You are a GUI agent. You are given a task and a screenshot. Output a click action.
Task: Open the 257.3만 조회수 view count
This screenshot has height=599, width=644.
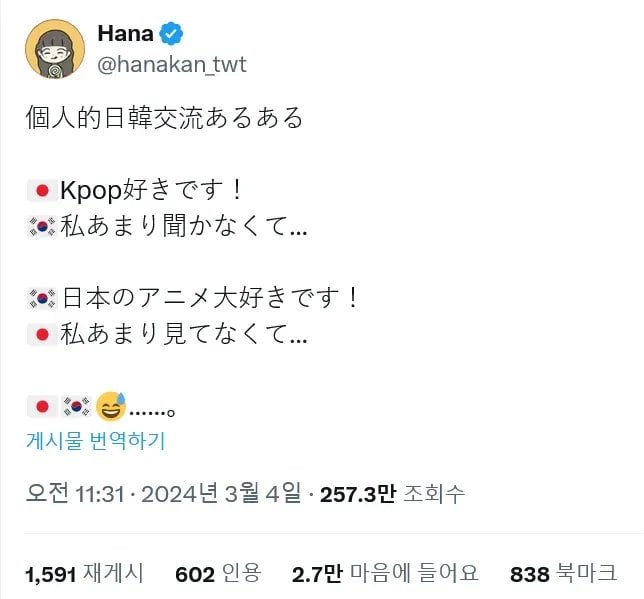[391, 494]
